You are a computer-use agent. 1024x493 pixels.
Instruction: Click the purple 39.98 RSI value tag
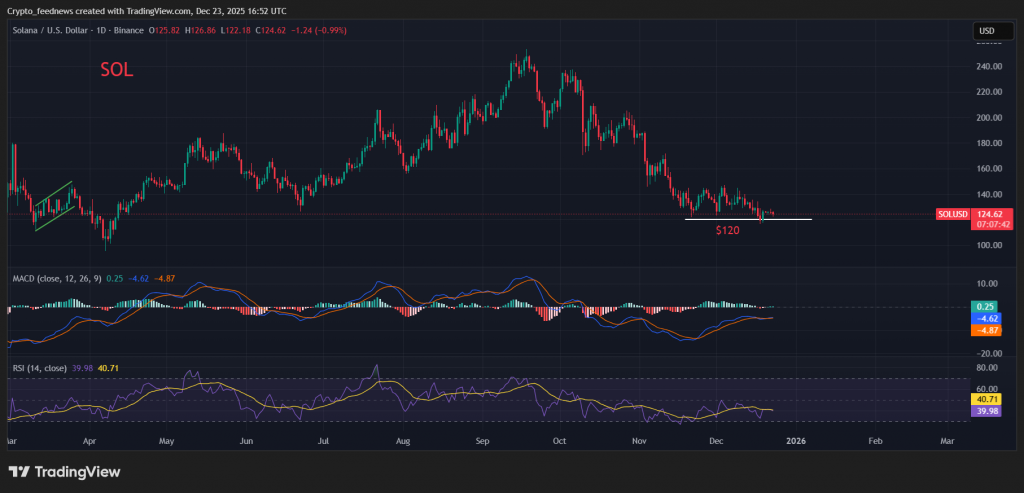(x=986, y=410)
